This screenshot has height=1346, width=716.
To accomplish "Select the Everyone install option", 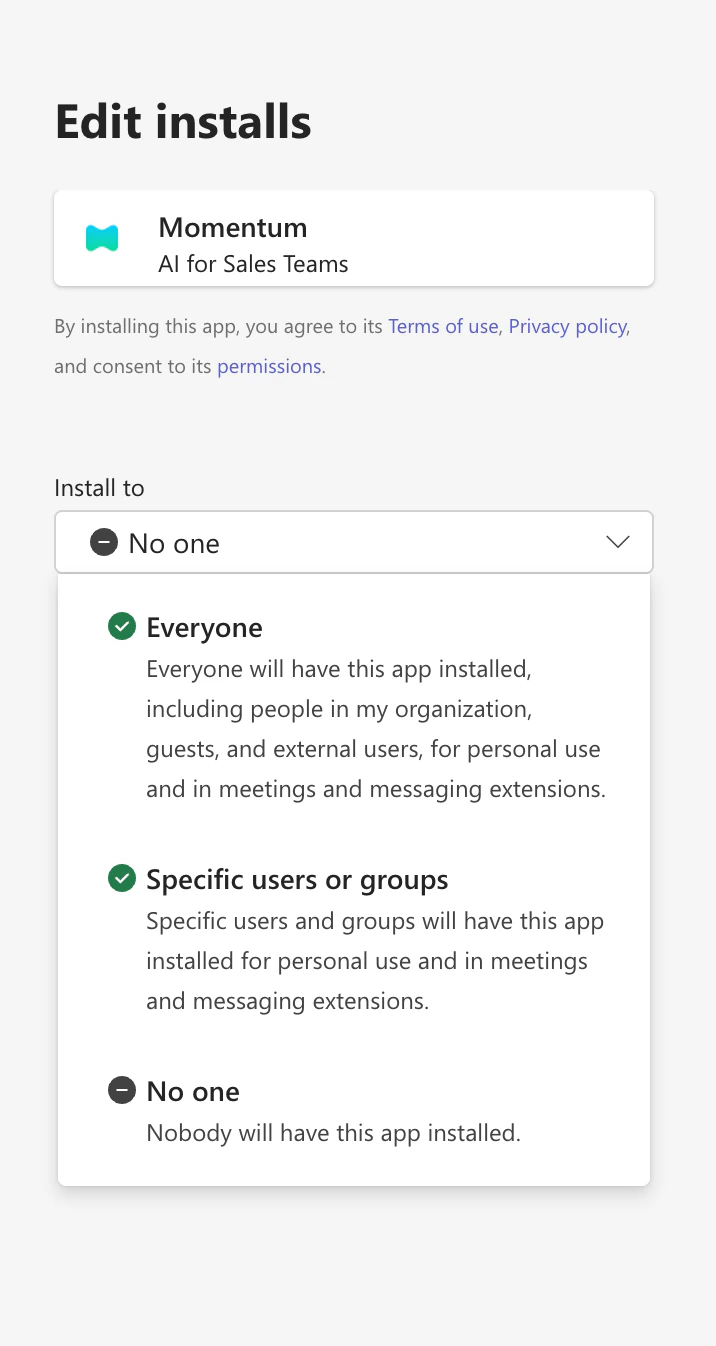I will click(354, 708).
